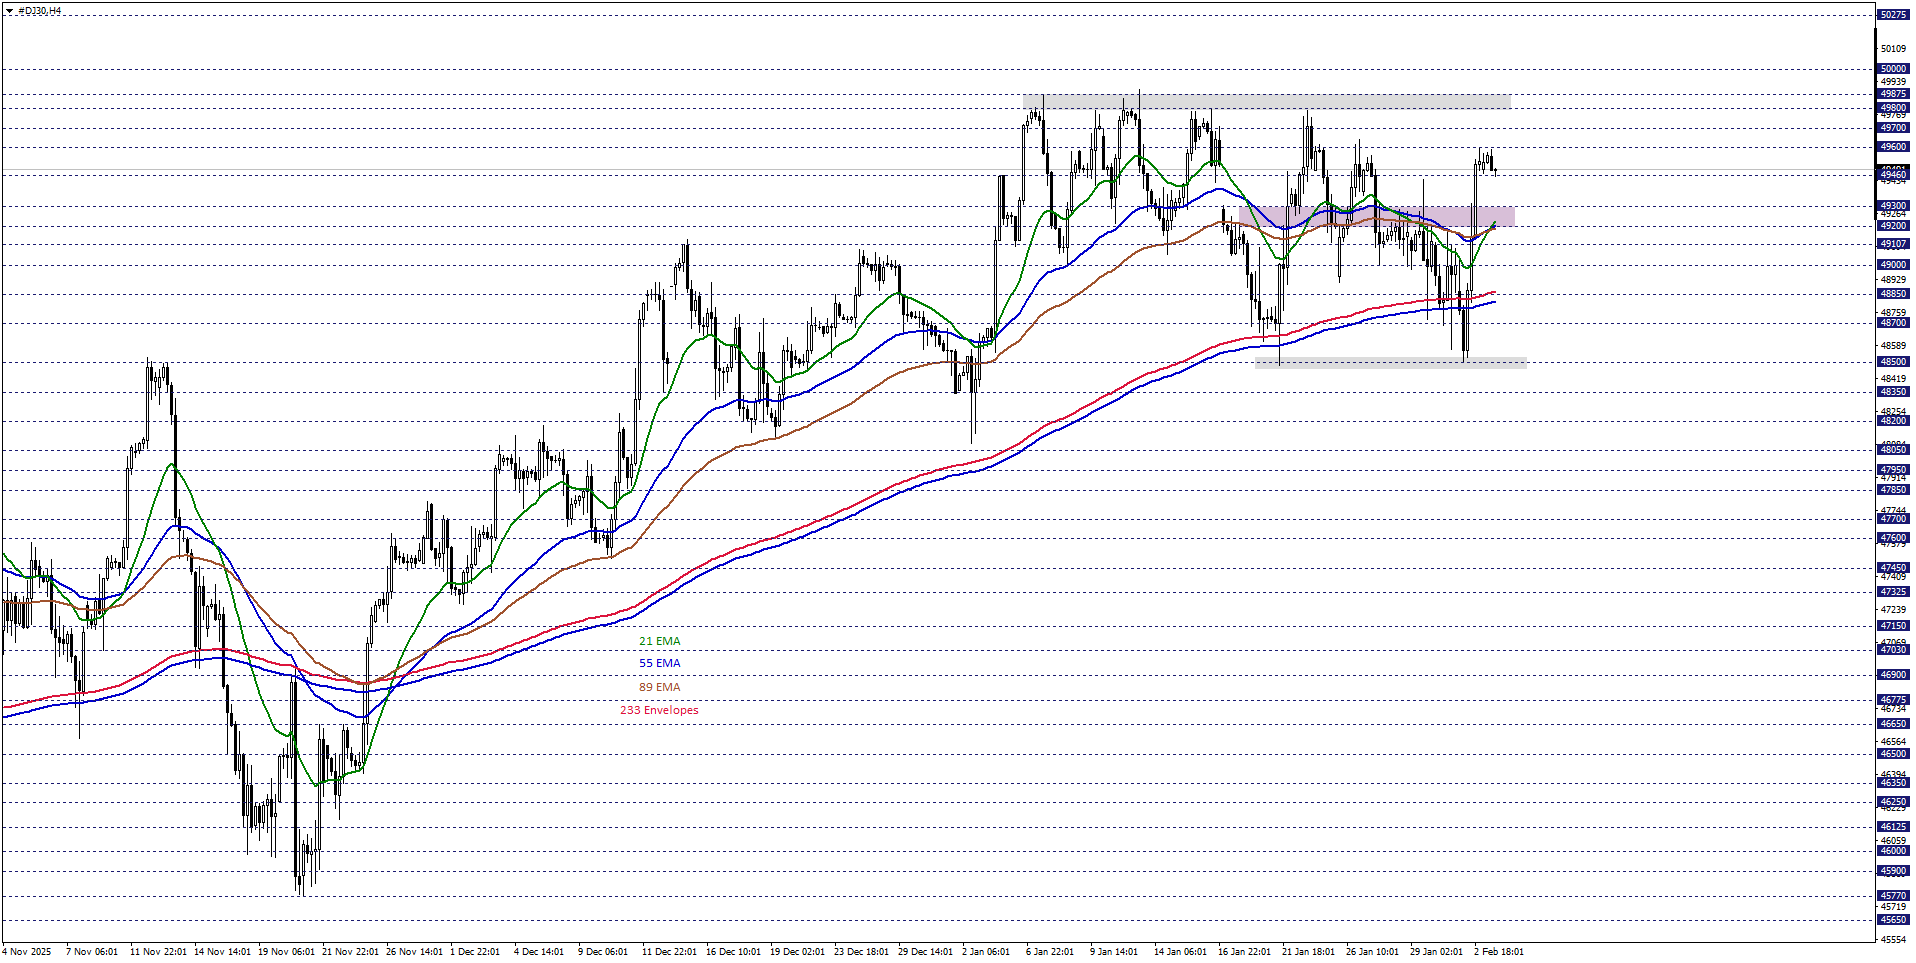
Task: Click the 50000 price level label
Action: (1892, 69)
